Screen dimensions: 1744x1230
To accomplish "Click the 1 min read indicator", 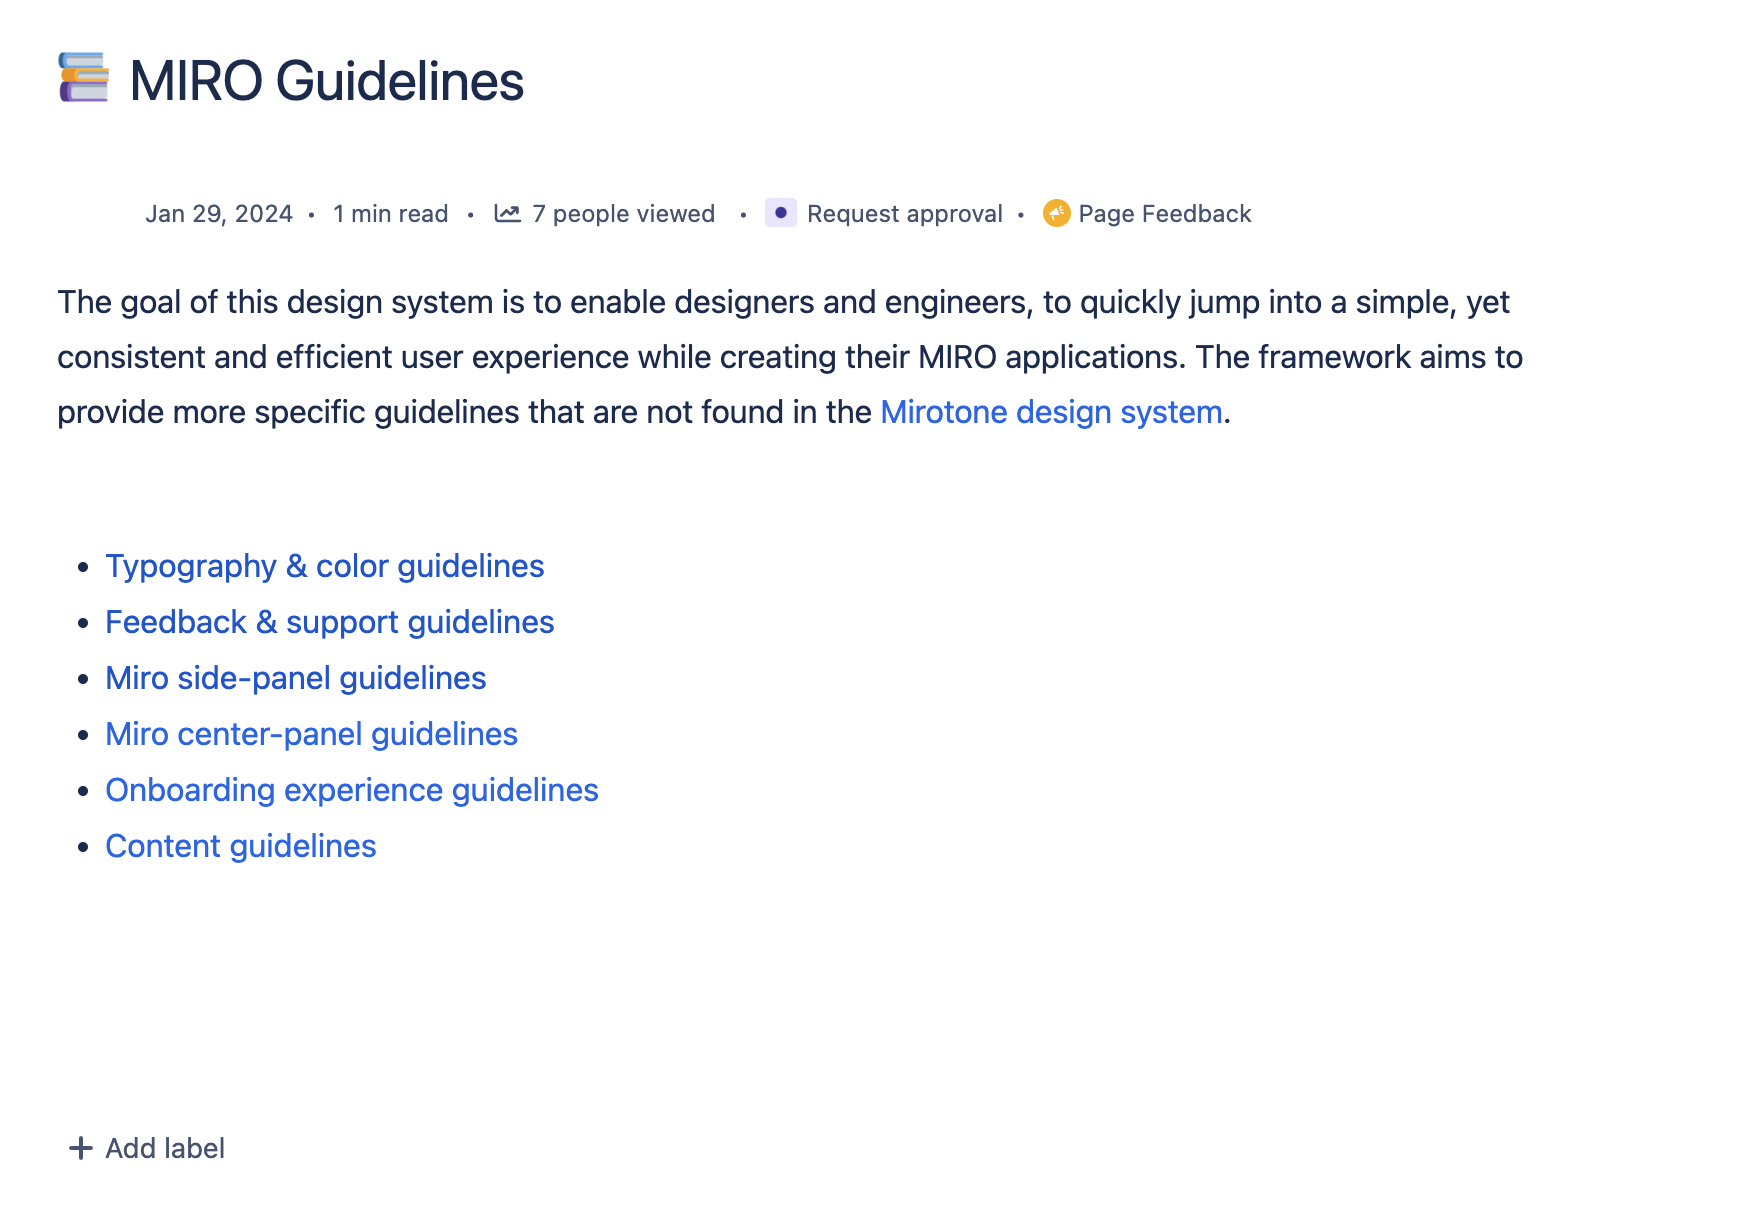I will [390, 214].
